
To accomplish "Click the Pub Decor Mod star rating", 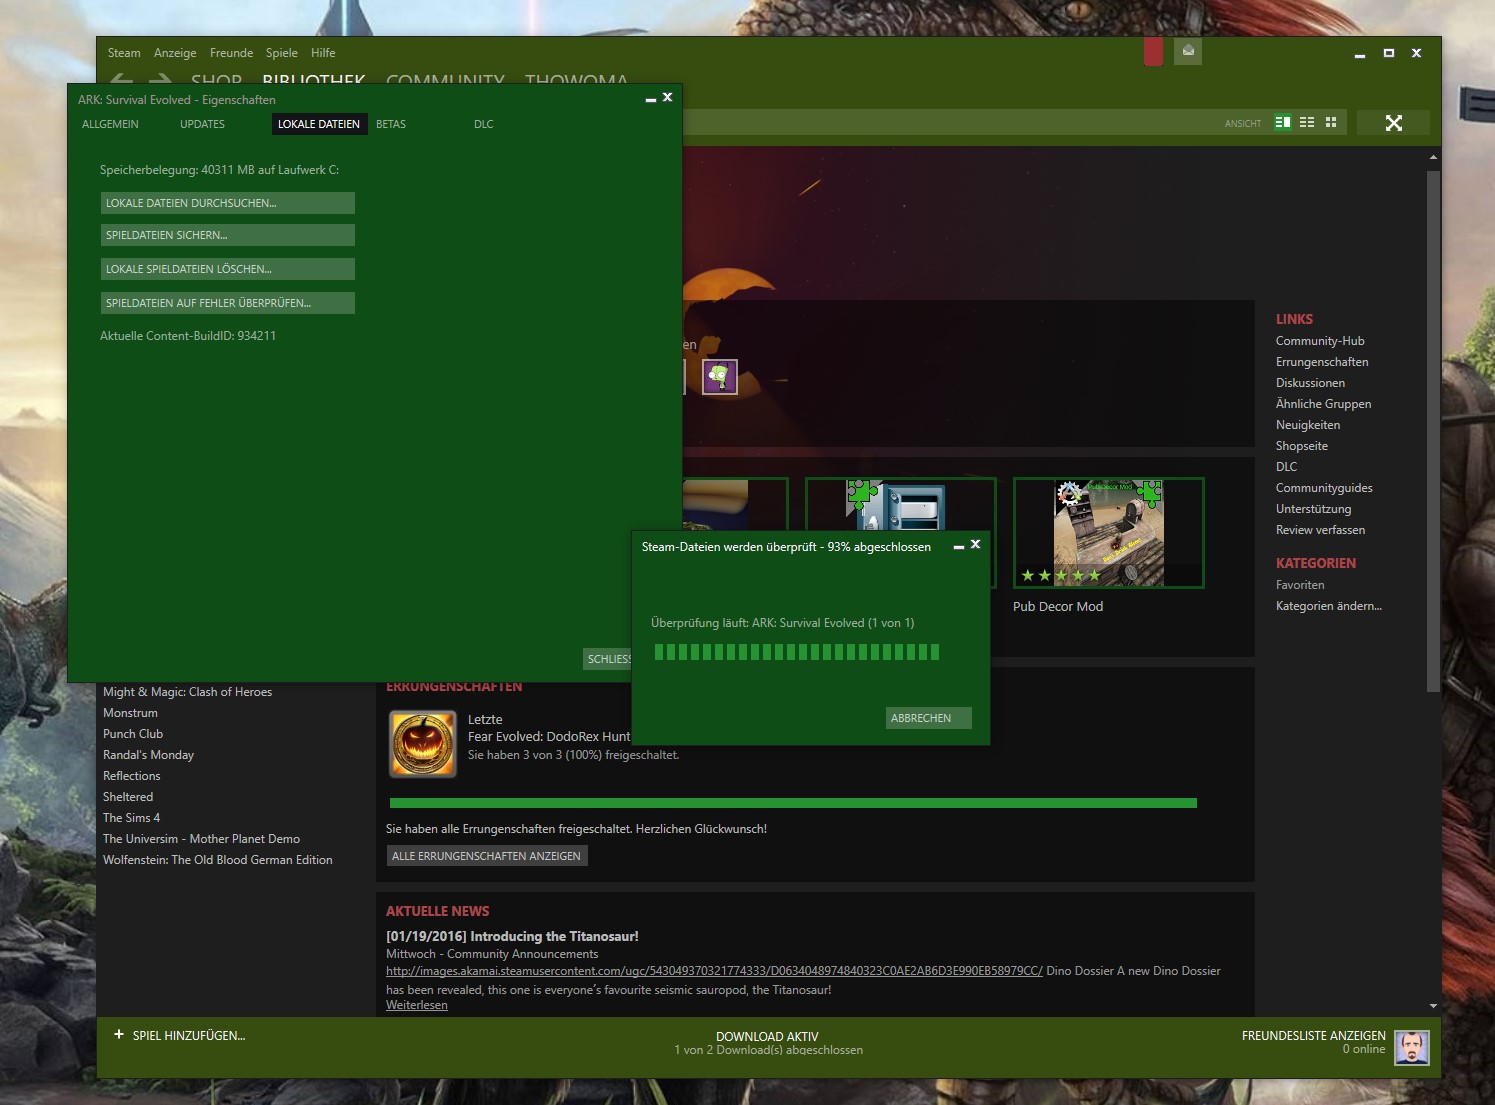I will pyautogui.click(x=1060, y=575).
